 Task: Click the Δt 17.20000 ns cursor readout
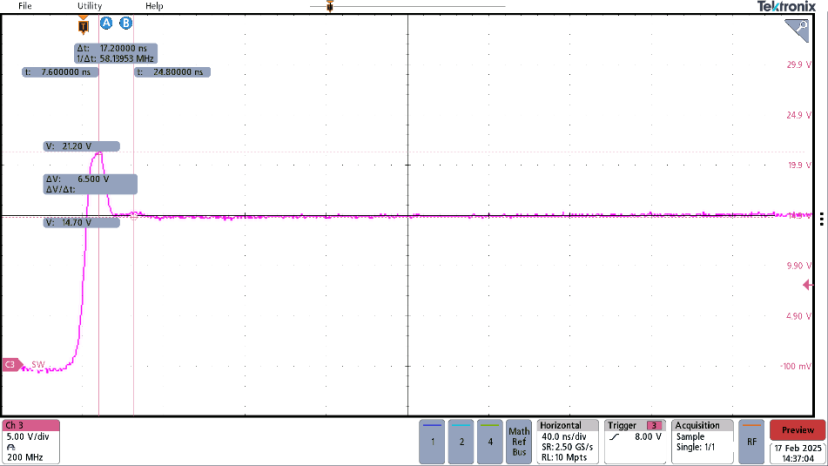pos(116,53)
